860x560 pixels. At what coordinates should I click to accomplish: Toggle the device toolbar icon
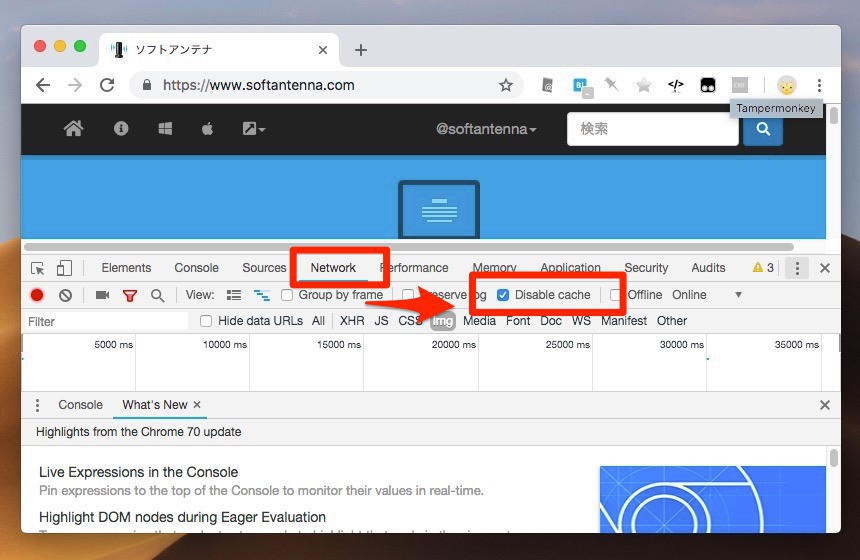pyautogui.click(x=64, y=268)
